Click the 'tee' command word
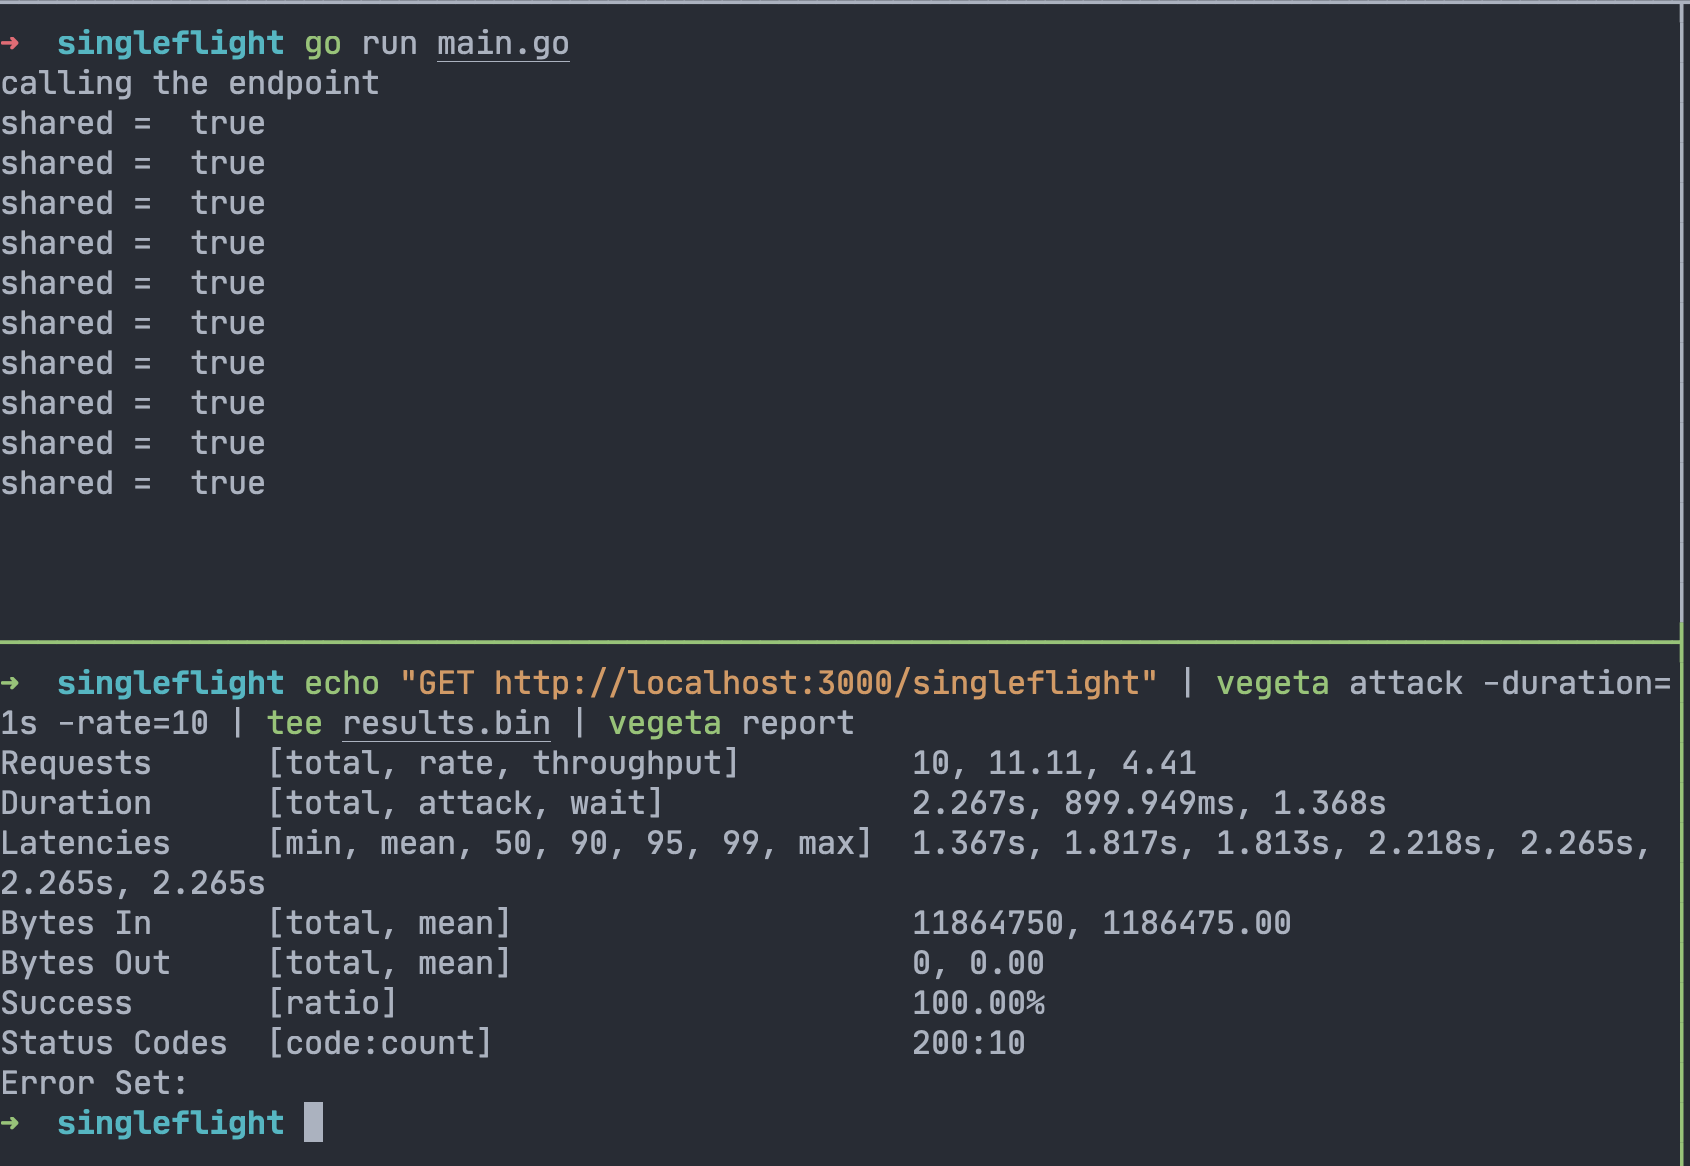 (294, 723)
